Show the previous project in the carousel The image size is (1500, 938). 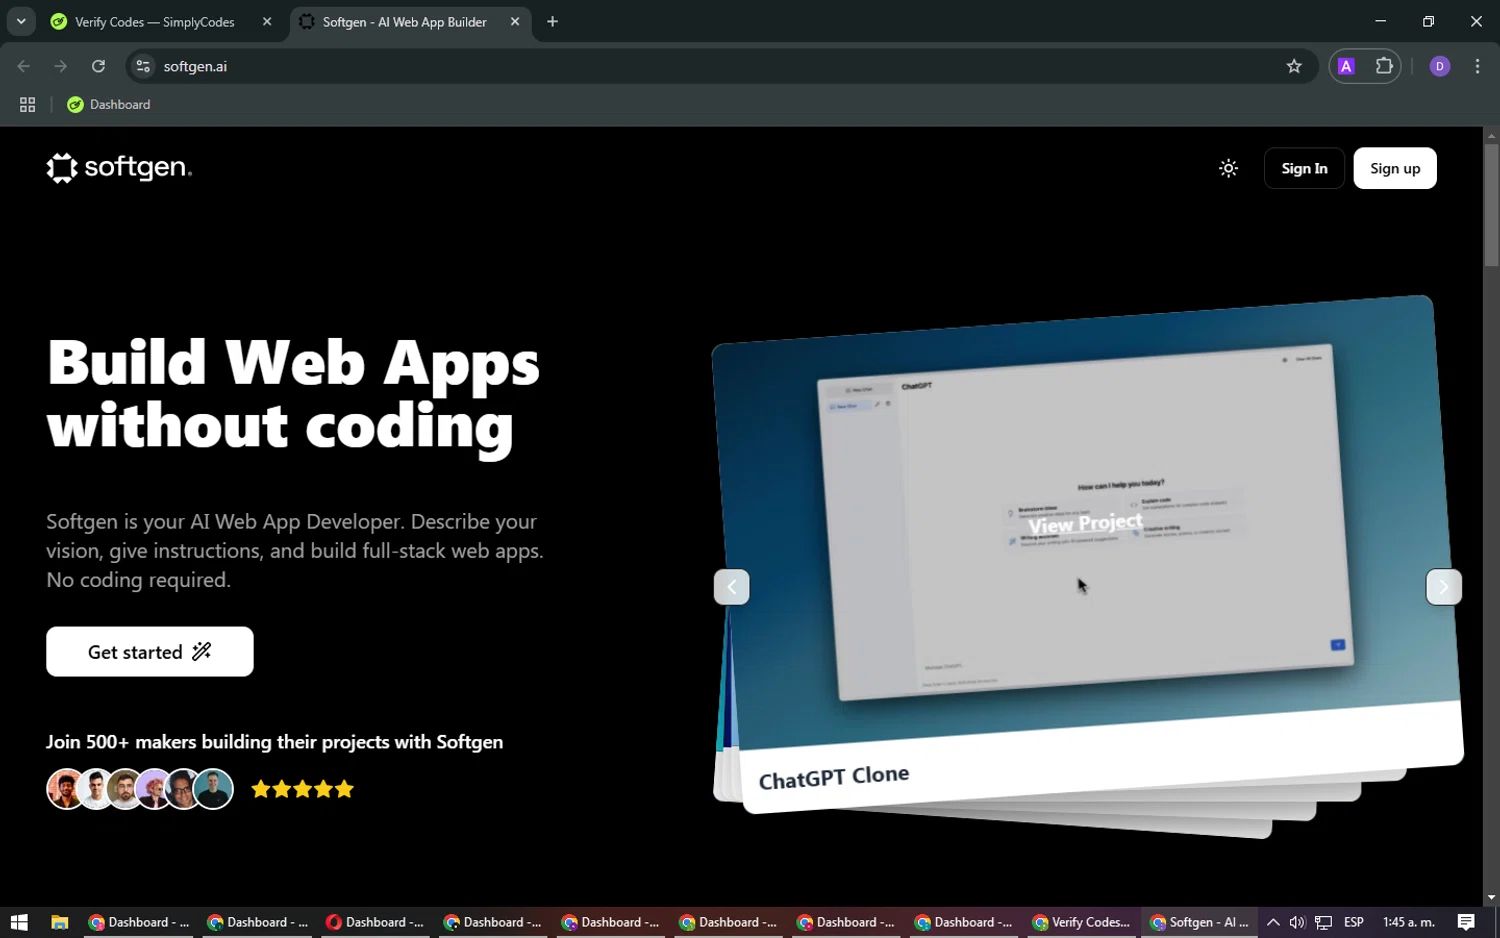732,587
